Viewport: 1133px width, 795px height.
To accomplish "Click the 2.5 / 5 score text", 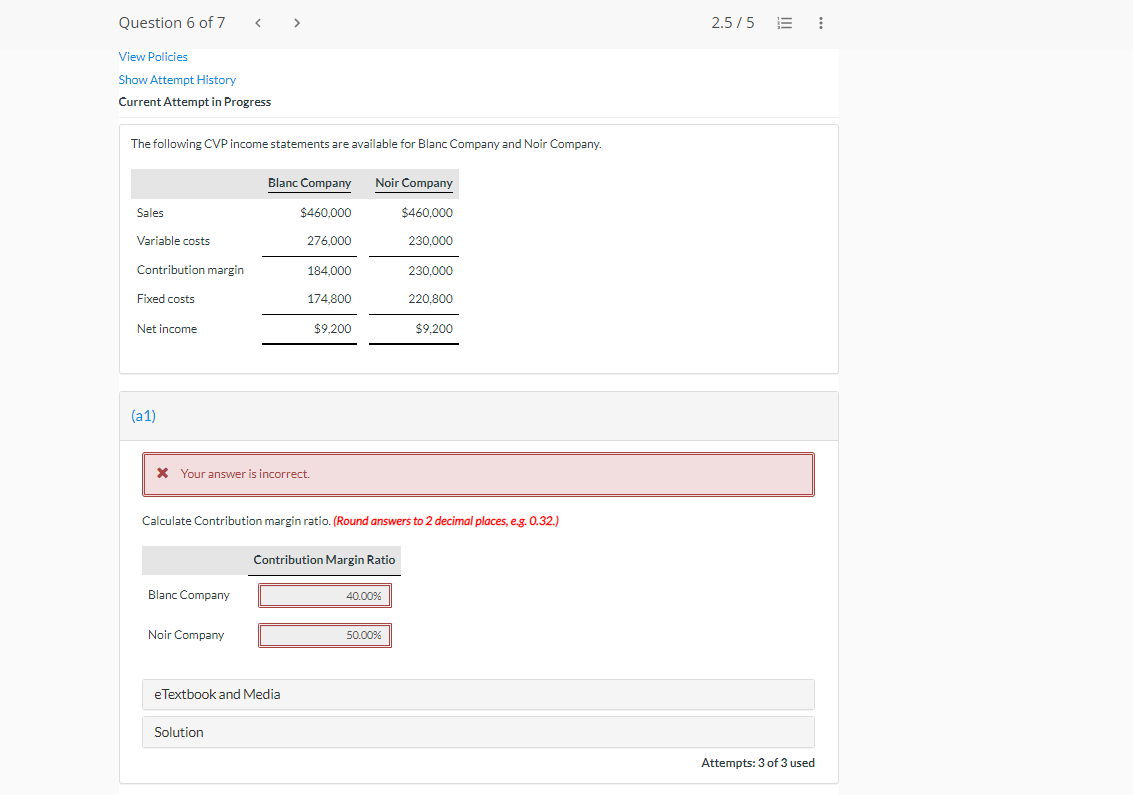I will point(733,23).
